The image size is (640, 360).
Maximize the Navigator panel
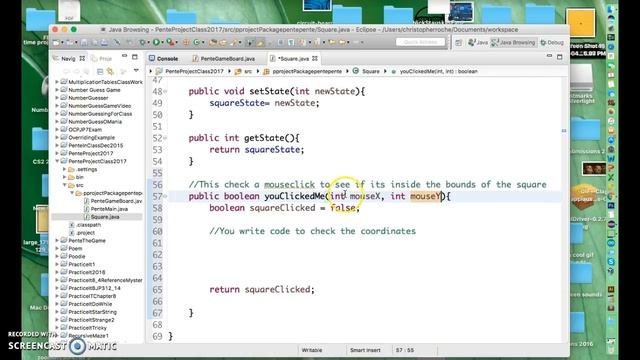135,57
